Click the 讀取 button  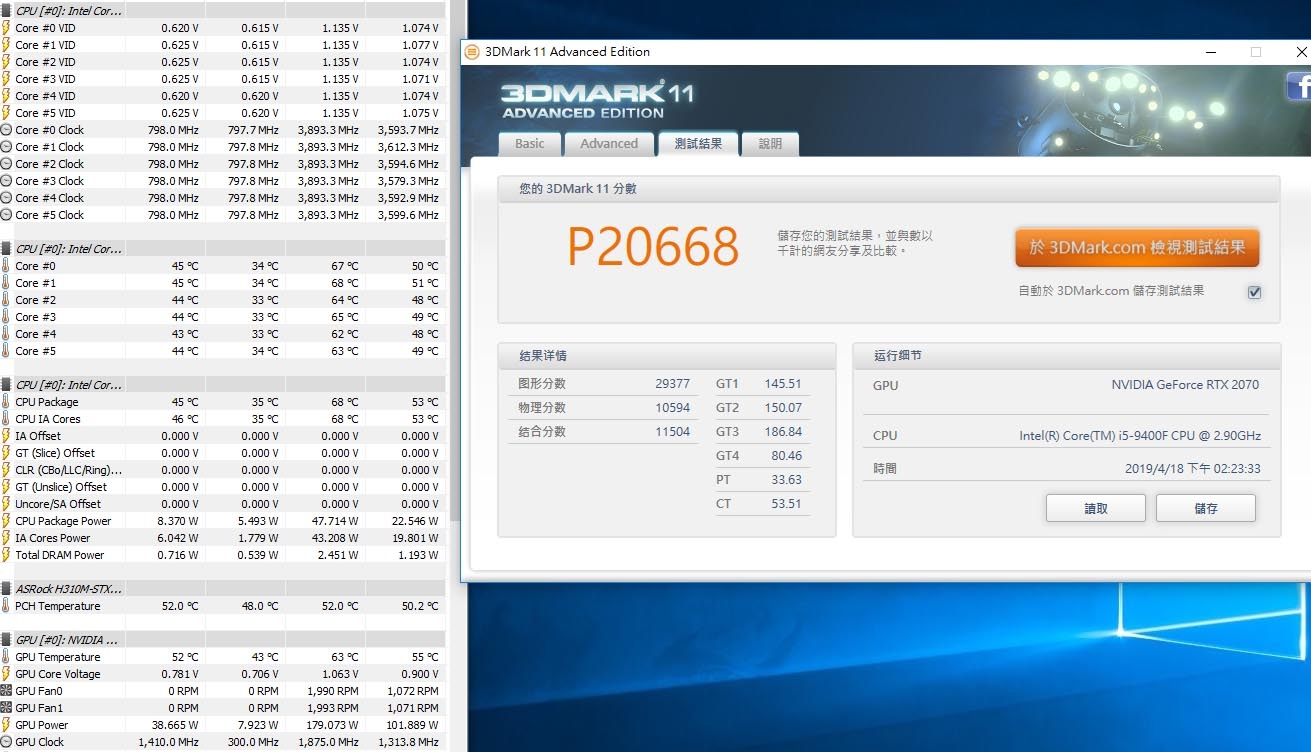1096,508
